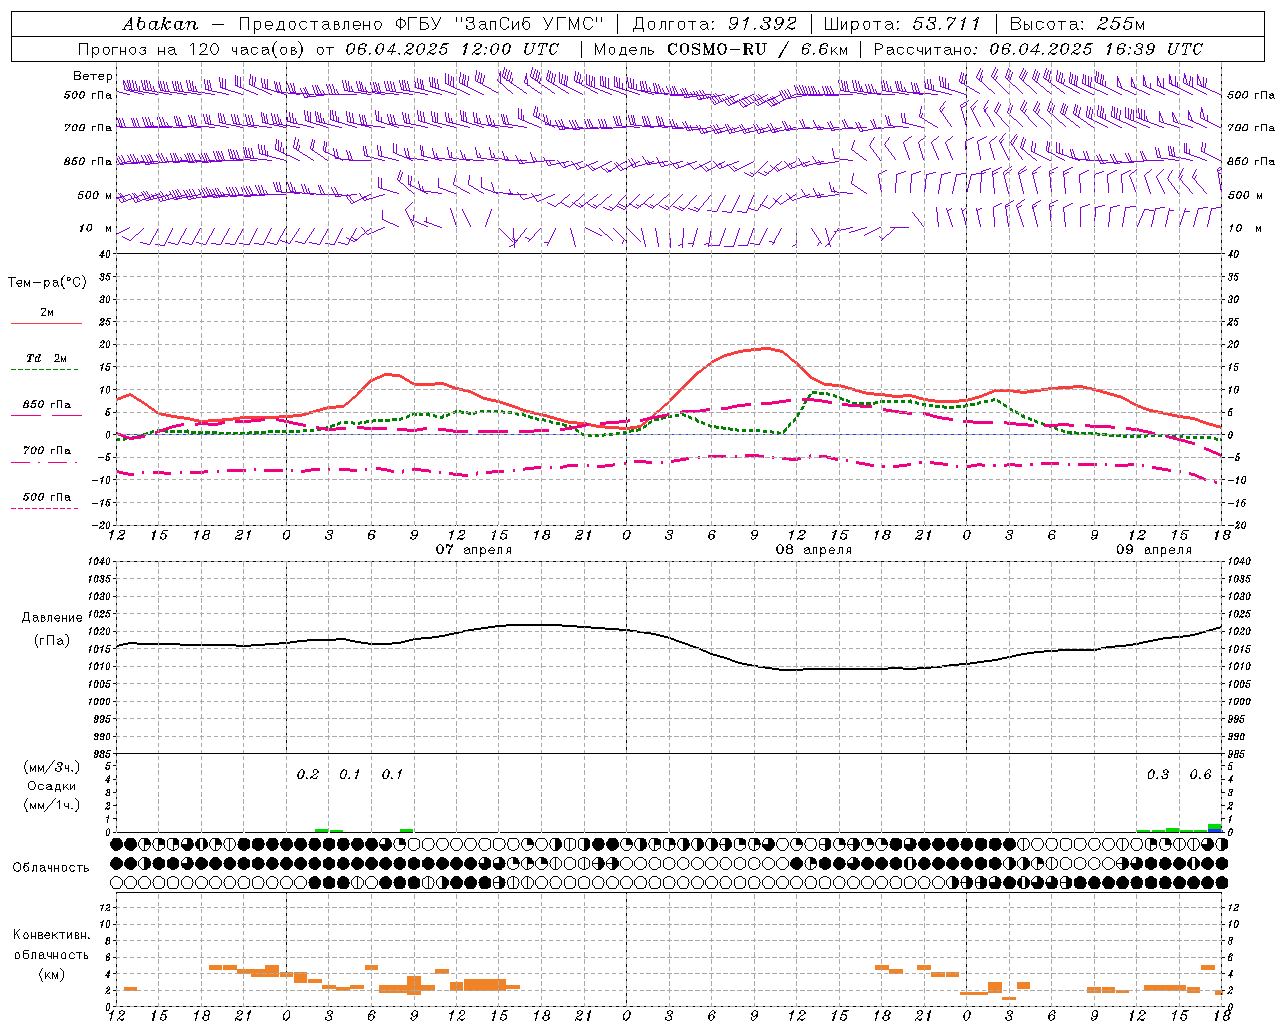
Task: Click the model name "COSMO-RU / 6.6км"
Action: tap(759, 48)
